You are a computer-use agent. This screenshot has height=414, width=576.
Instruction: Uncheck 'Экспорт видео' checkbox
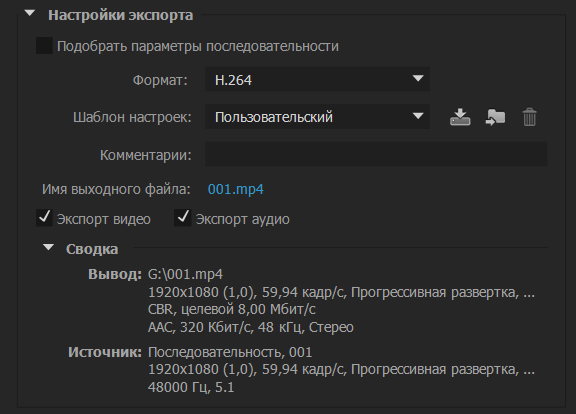(44, 218)
